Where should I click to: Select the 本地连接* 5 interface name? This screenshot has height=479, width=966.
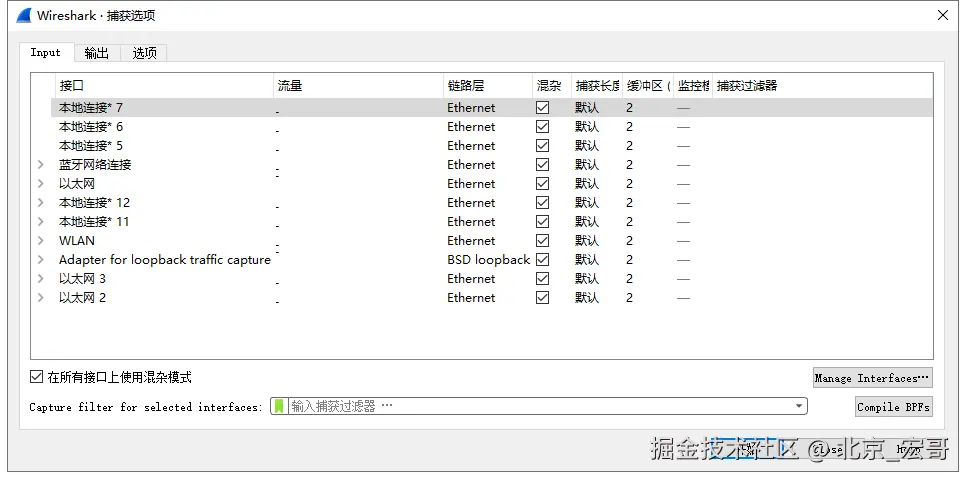tap(91, 146)
